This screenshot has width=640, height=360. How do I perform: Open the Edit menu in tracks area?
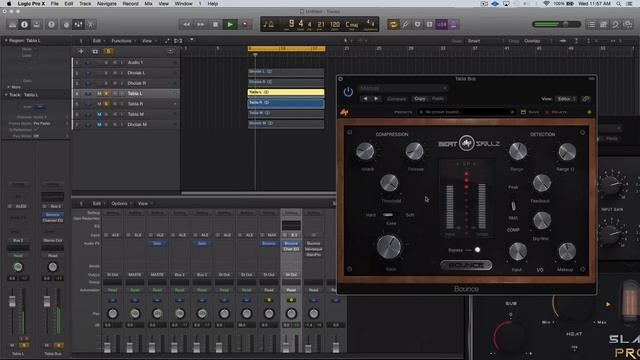97,41
